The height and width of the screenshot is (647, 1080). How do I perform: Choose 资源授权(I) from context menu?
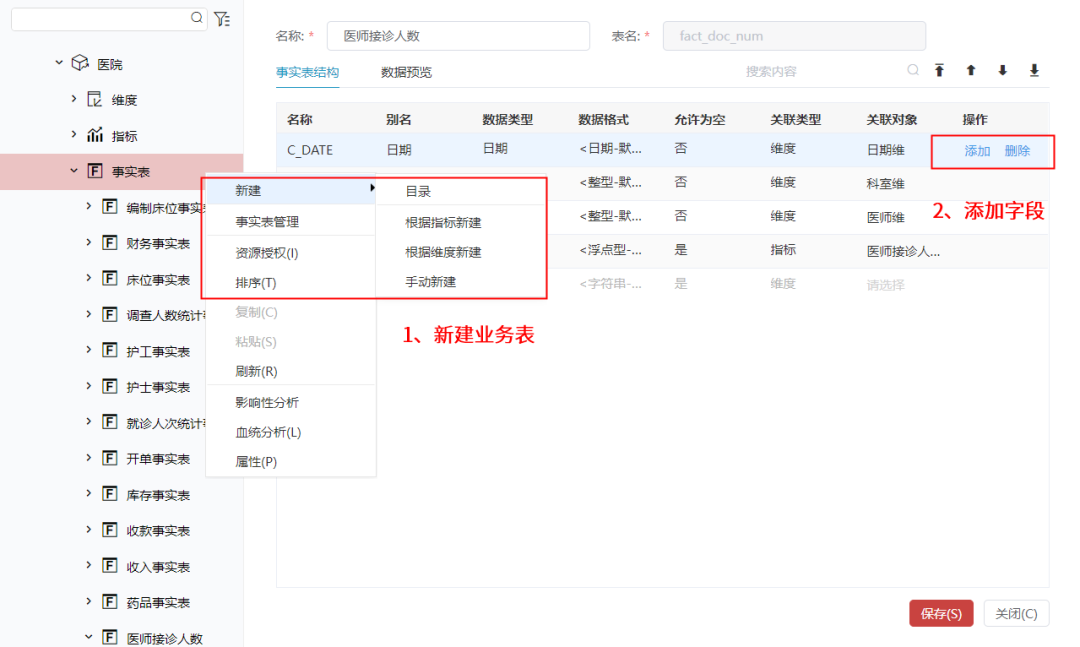[x=291, y=253]
